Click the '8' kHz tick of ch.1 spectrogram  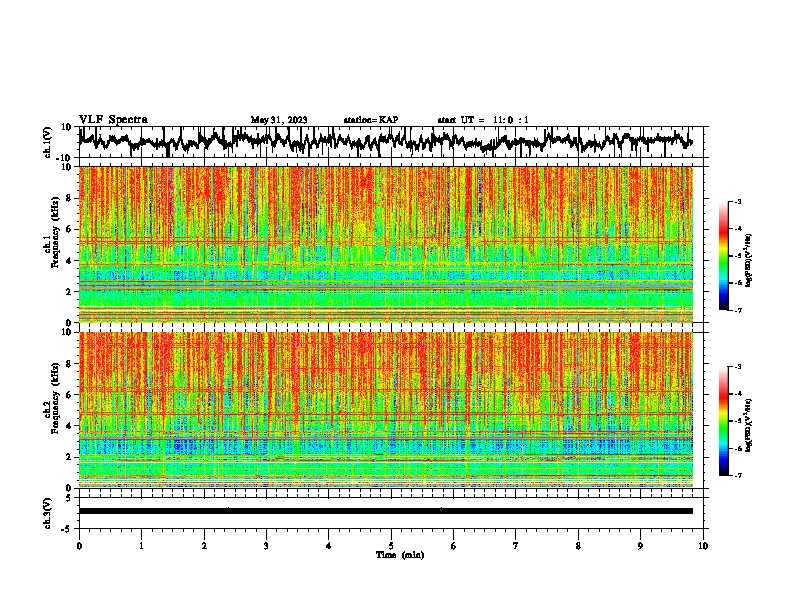[x=69, y=198]
